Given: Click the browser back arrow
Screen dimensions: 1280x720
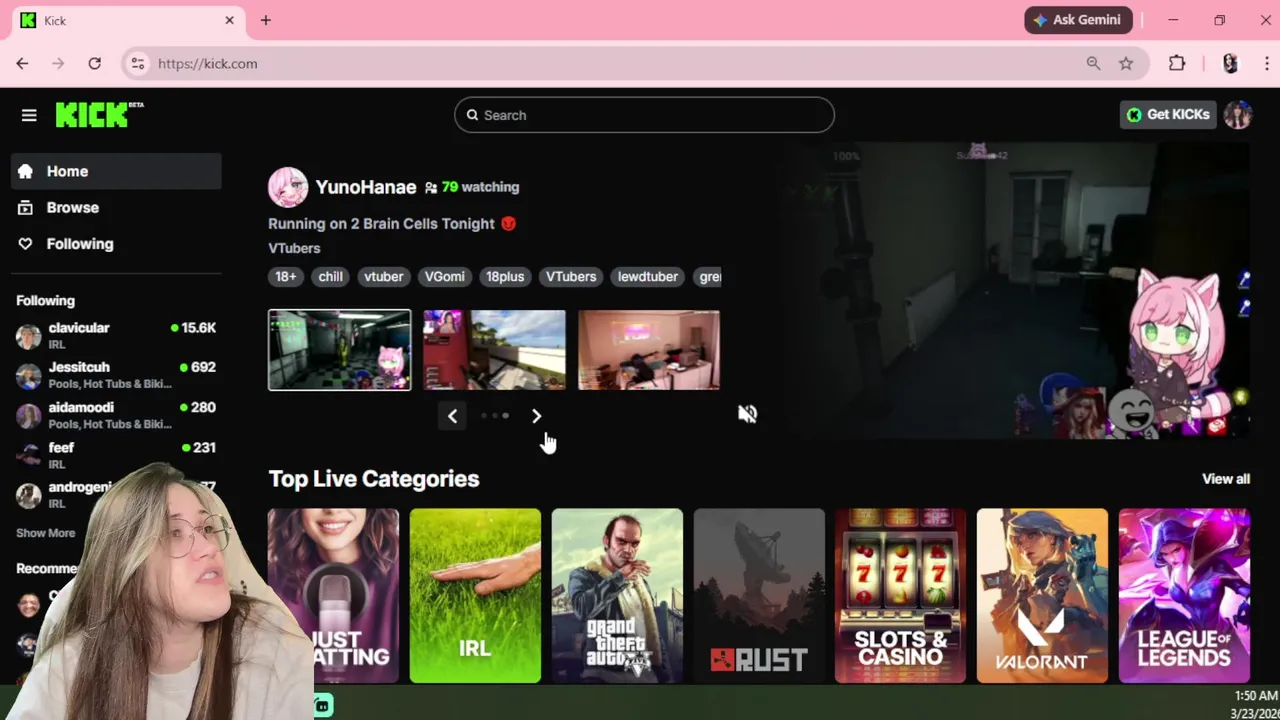Looking at the screenshot, I should [x=22, y=63].
